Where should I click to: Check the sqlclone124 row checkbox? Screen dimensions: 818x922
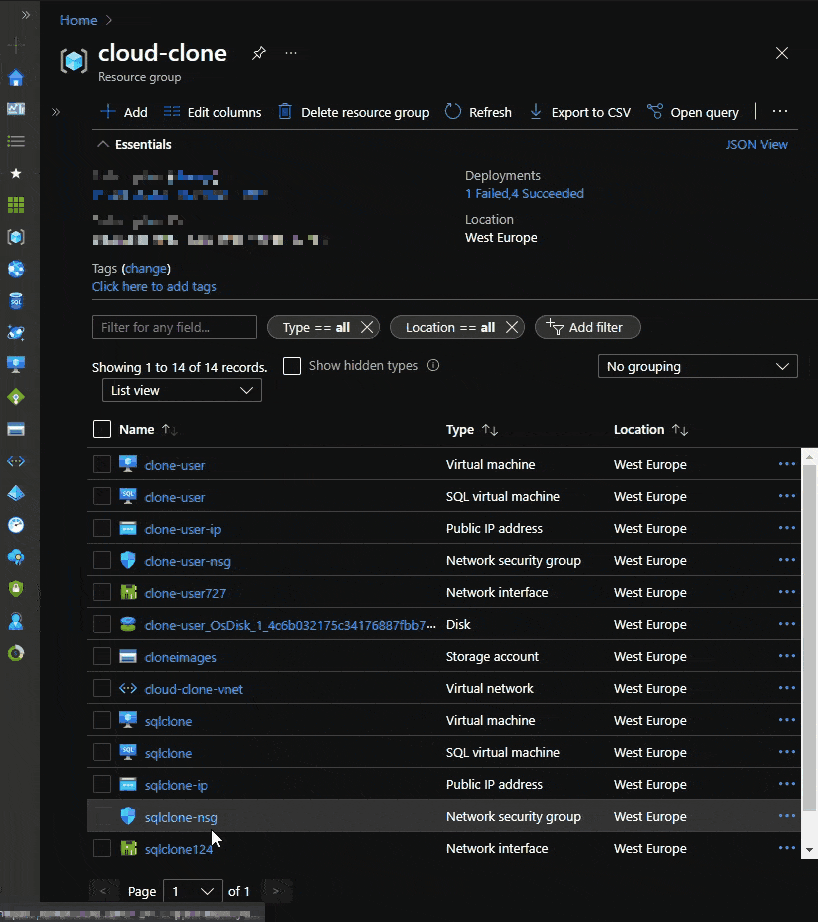pyautogui.click(x=102, y=848)
